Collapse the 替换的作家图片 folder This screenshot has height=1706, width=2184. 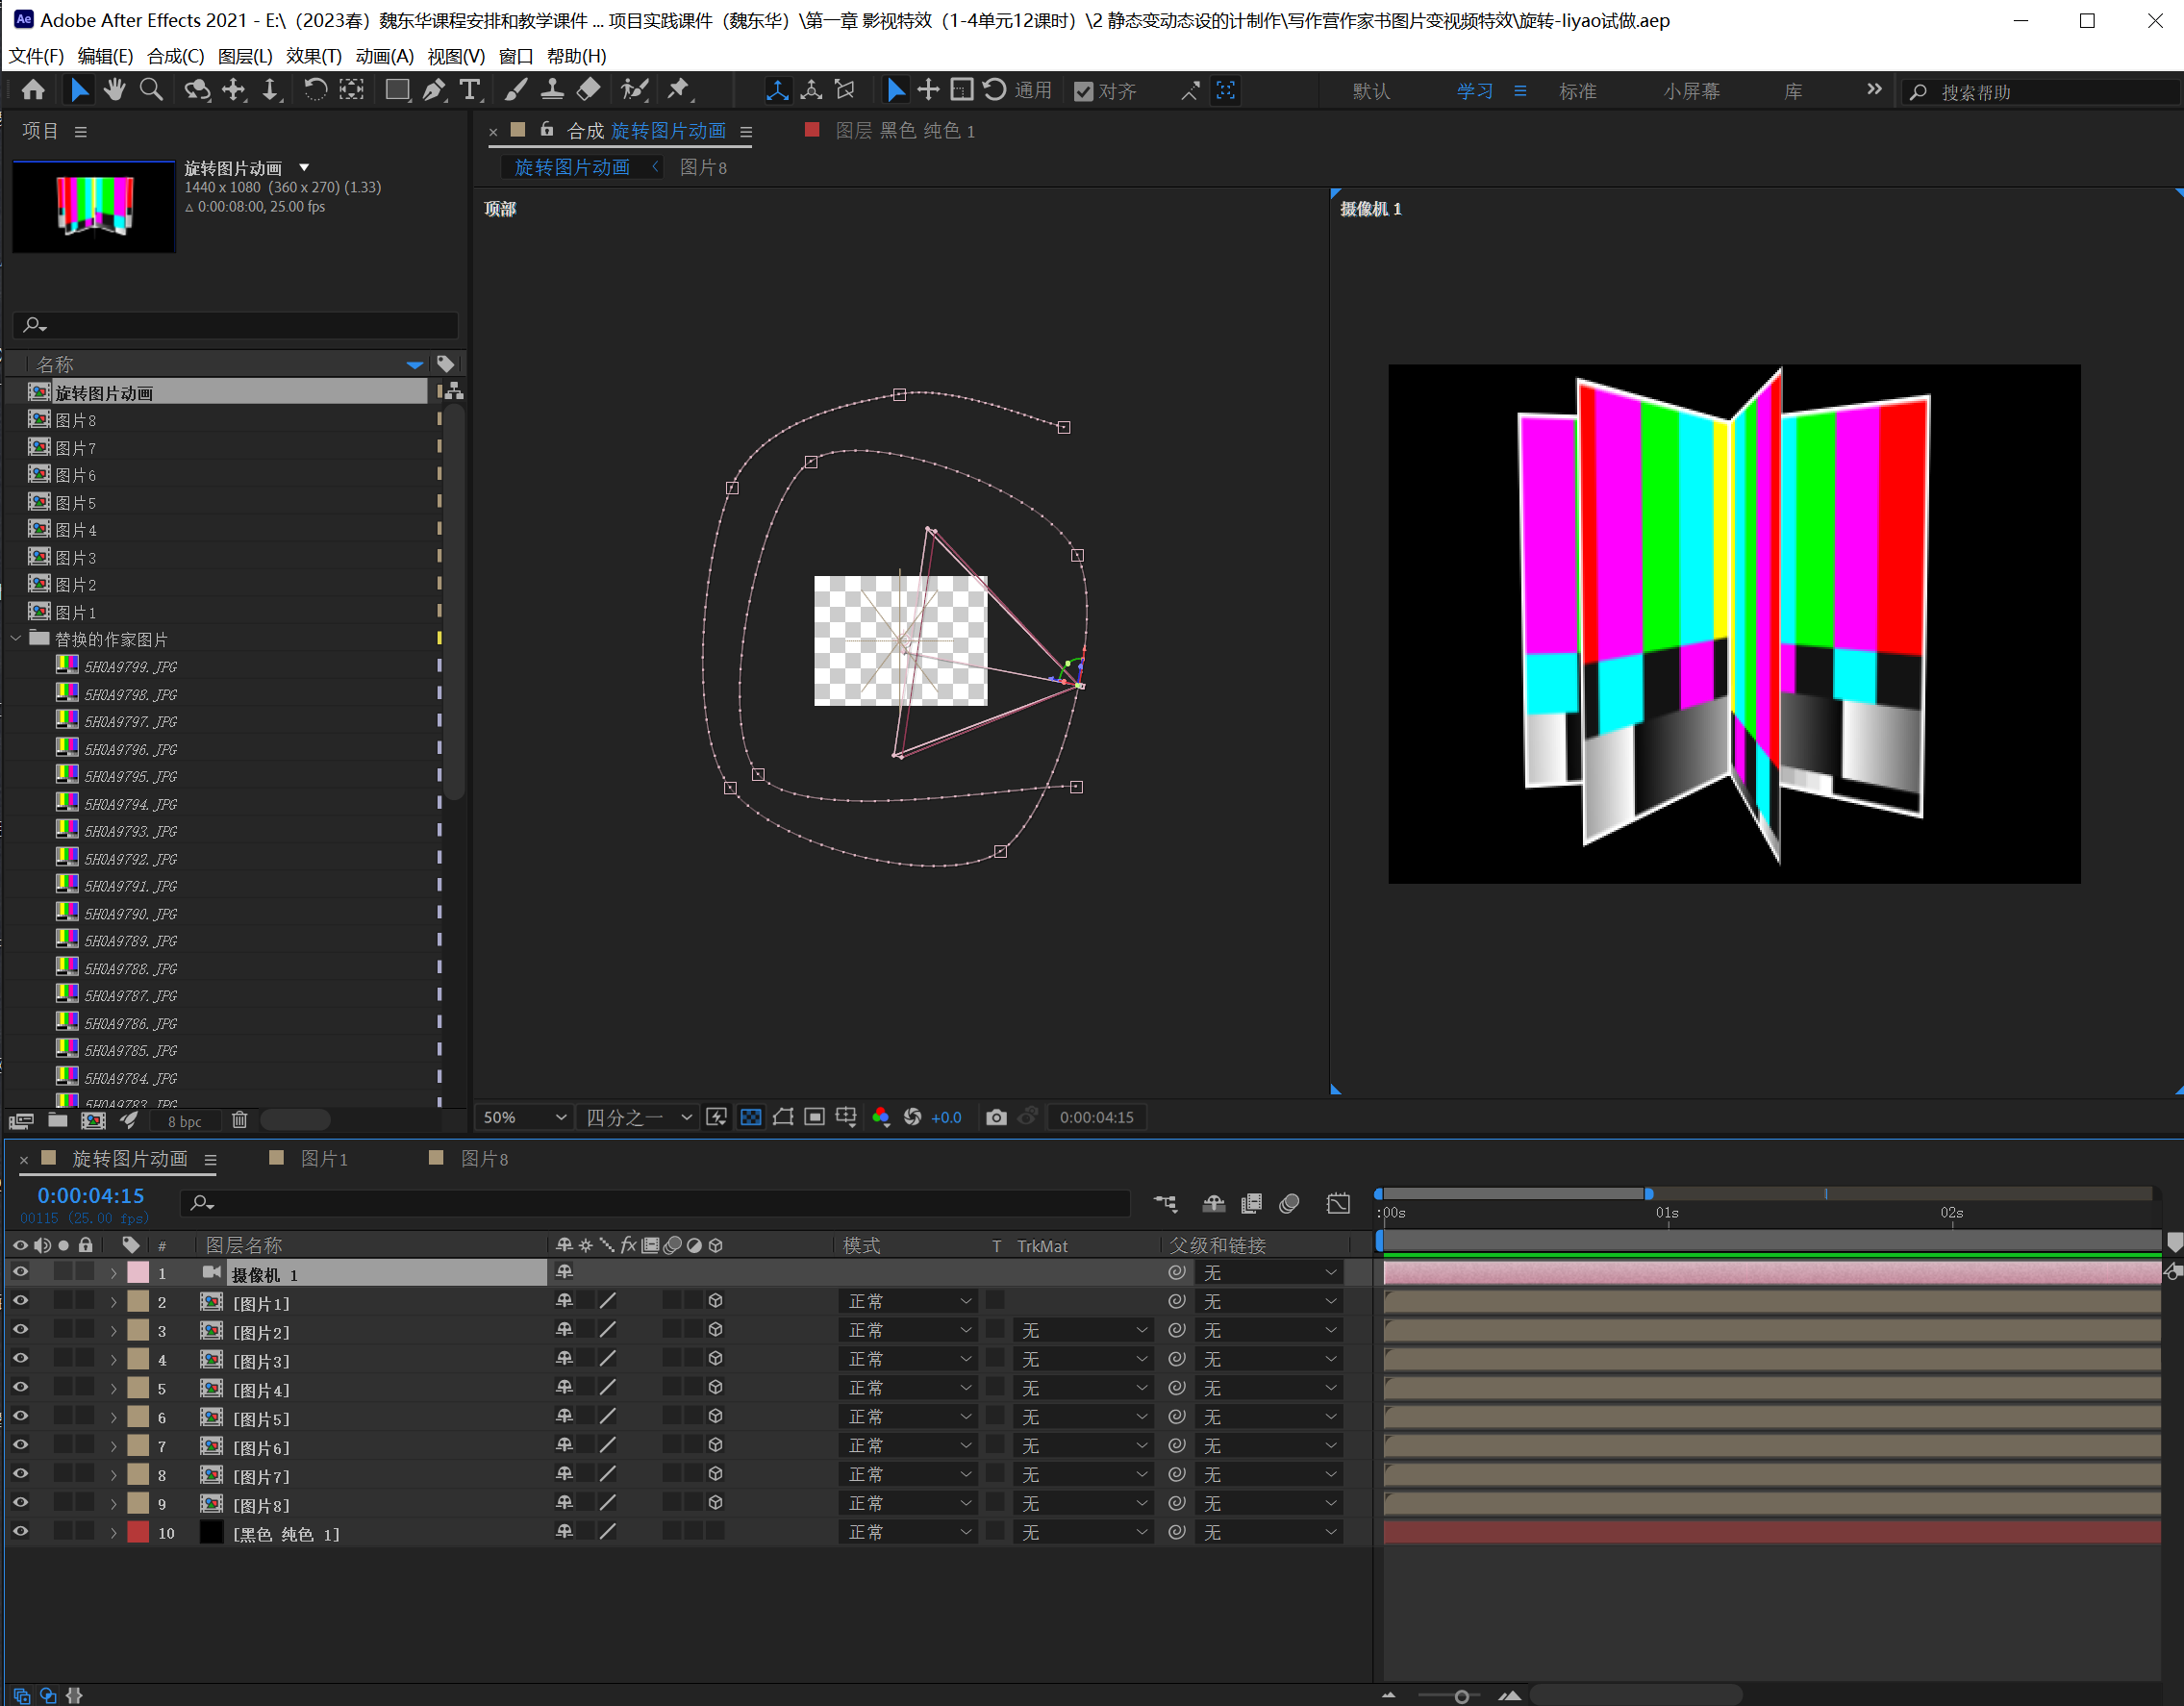pos(16,638)
